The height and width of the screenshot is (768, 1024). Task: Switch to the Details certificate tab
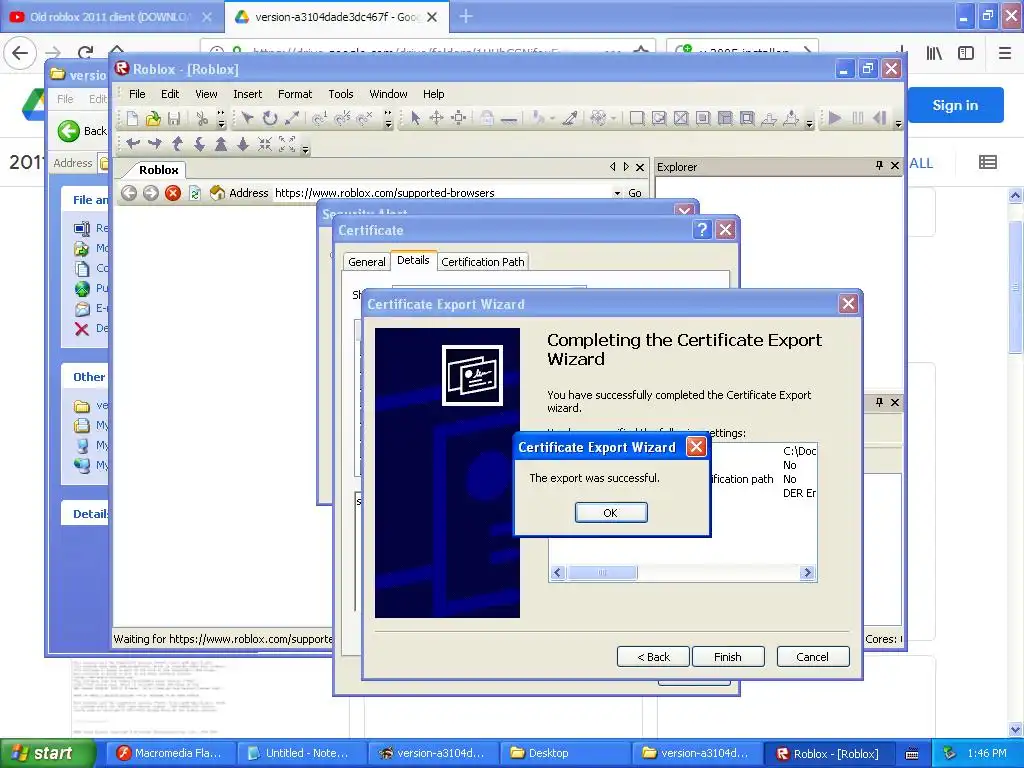[x=413, y=260]
